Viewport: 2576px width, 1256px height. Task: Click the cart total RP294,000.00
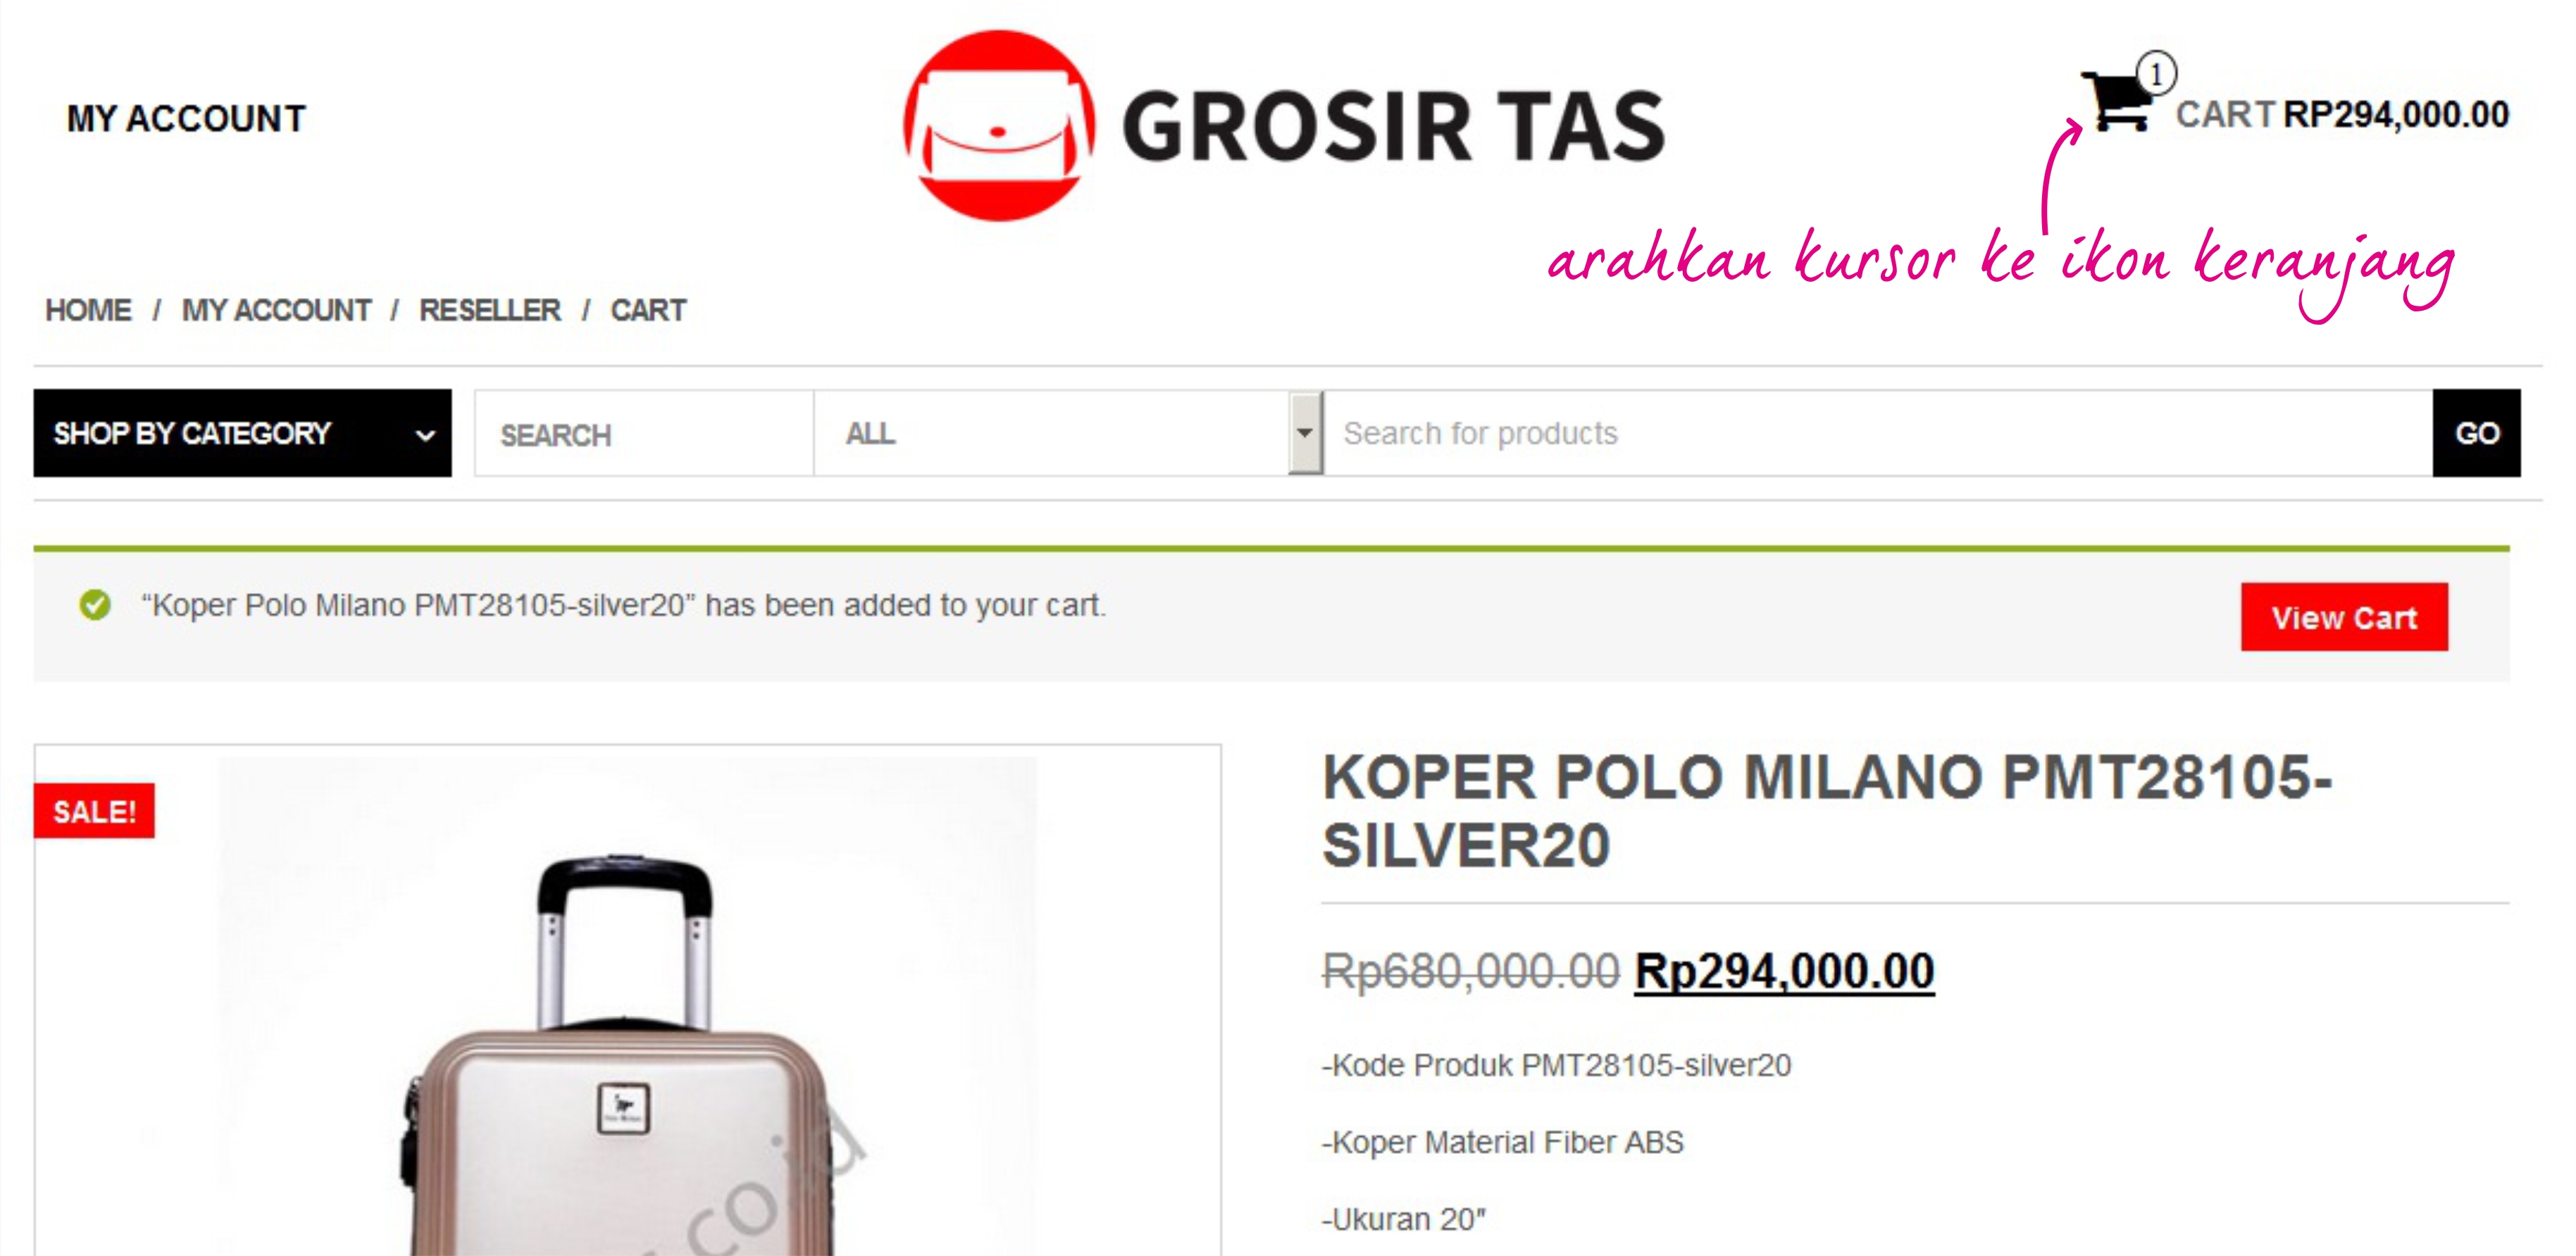2396,114
